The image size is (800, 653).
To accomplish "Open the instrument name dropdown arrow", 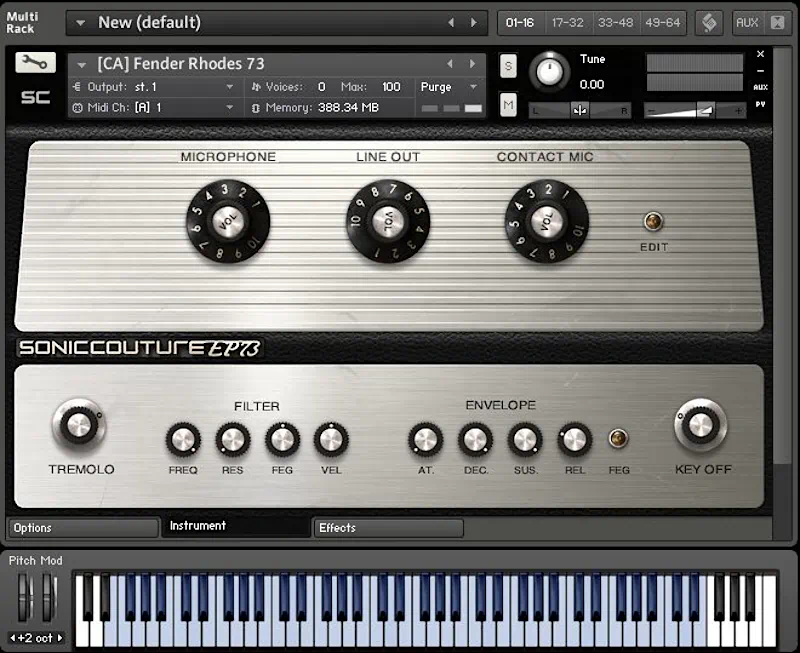I will click(x=82, y=65).
